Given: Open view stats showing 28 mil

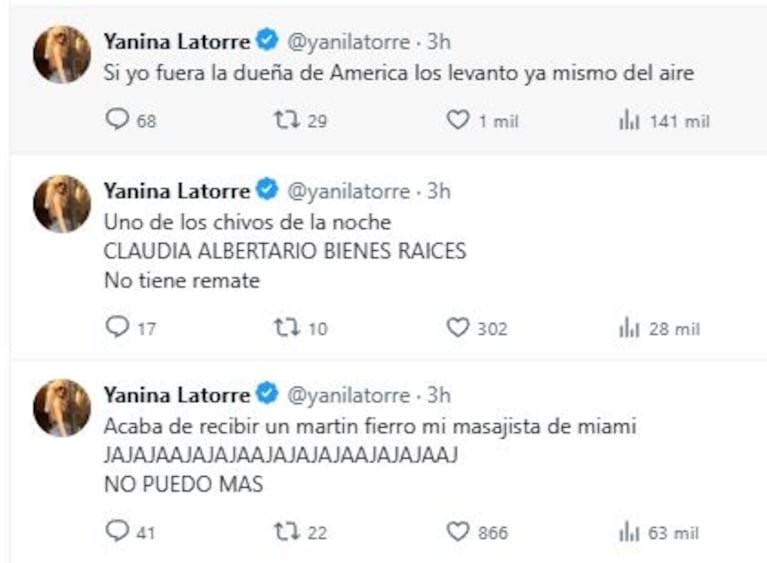Looking at the screenshot, I should pos(629,327).
